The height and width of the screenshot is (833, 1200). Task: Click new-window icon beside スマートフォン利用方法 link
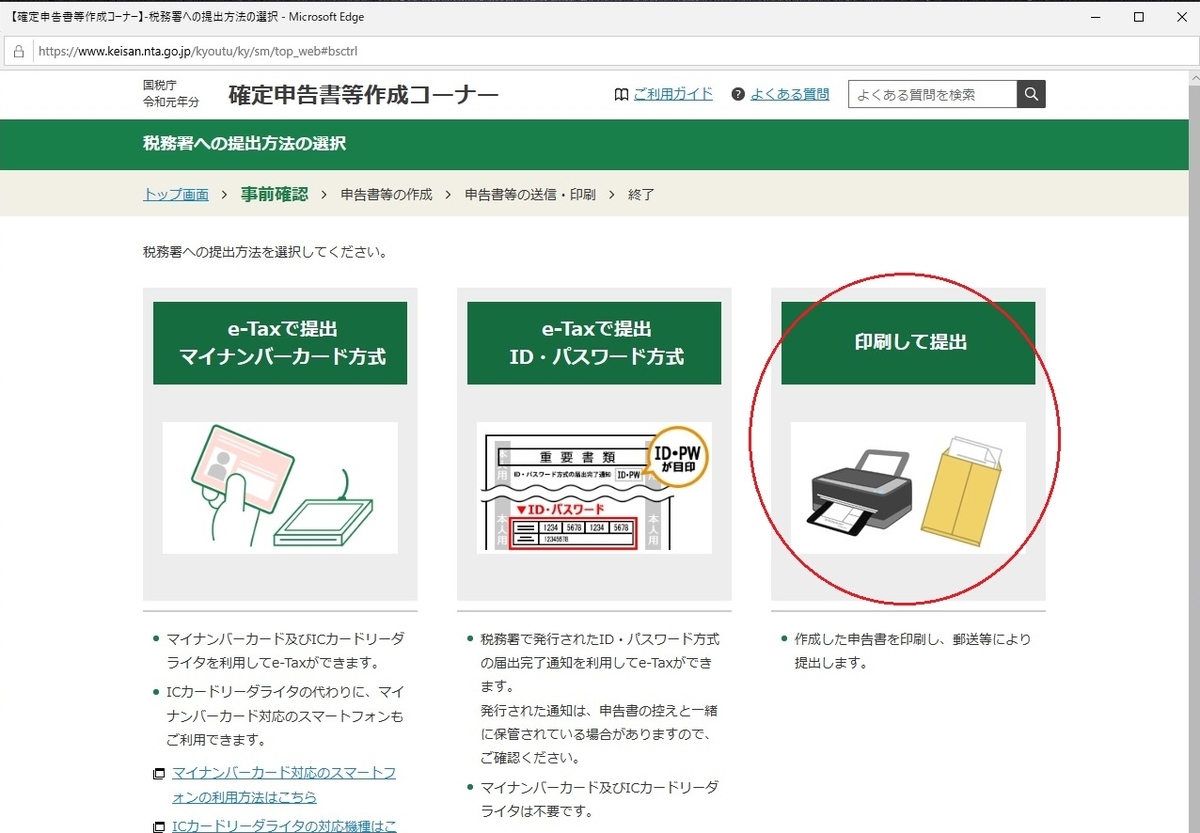[x=158, y=774]
